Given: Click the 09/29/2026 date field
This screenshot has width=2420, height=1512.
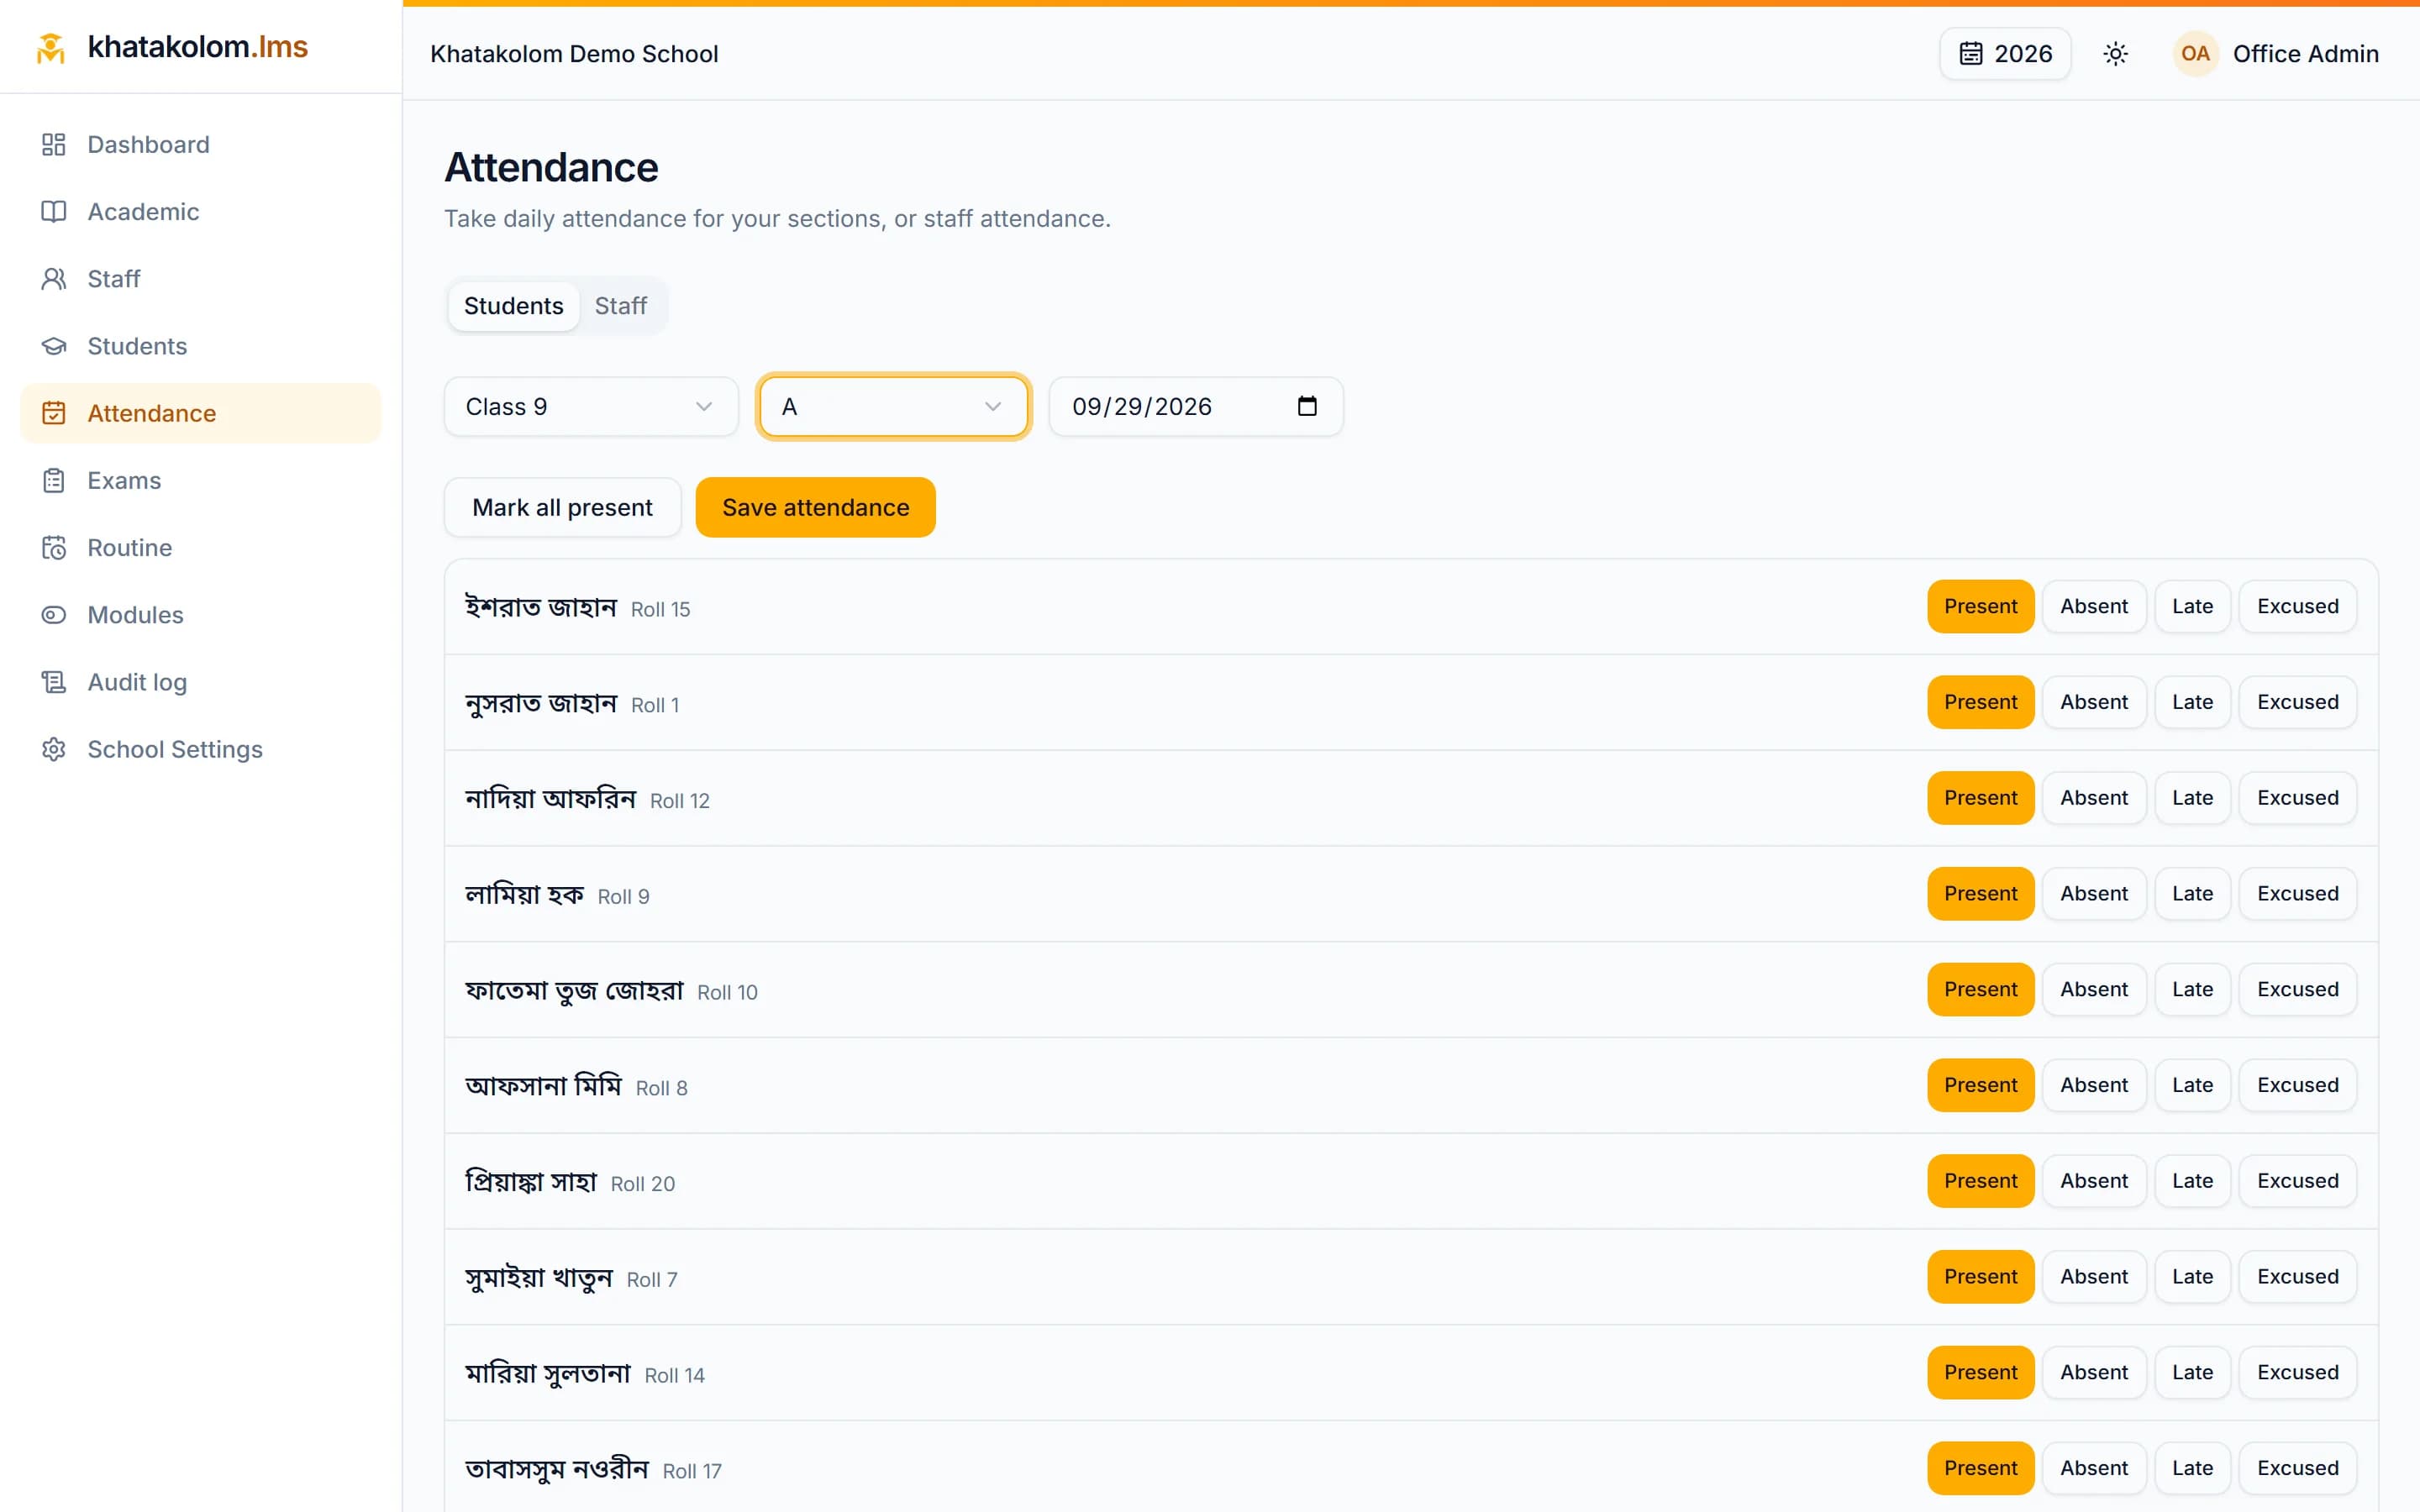Looking at the screenshot, I should pyautogui.click(x=1195, y=407).
